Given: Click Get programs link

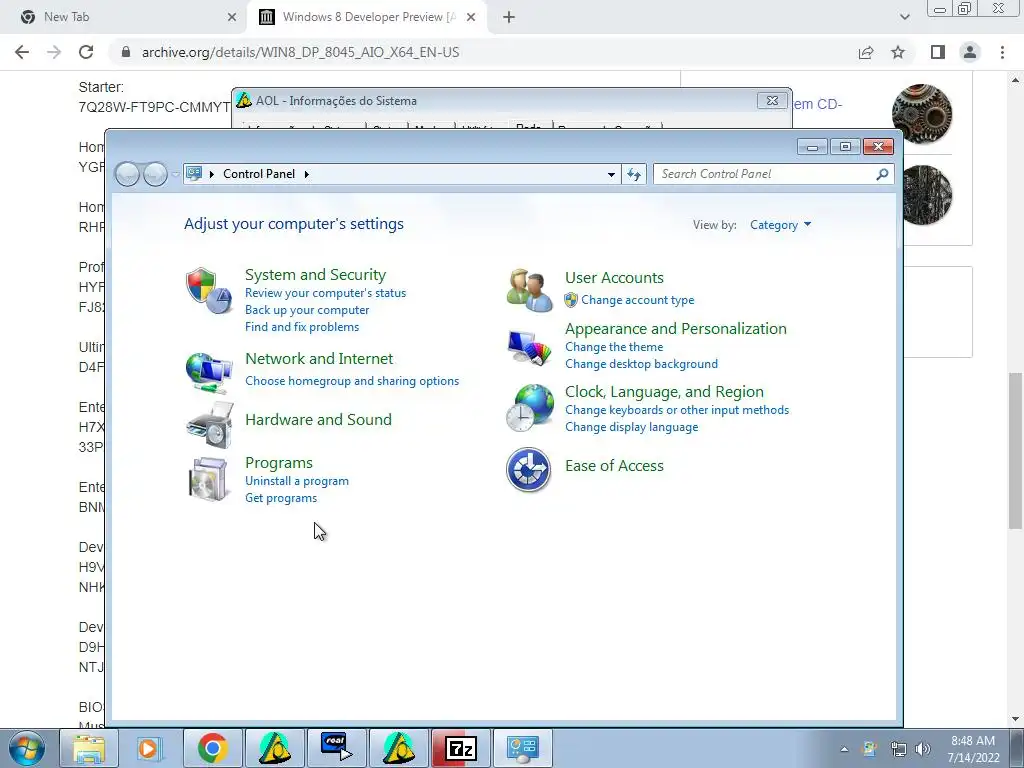Looking at the screenshot, I should point(281,498).
